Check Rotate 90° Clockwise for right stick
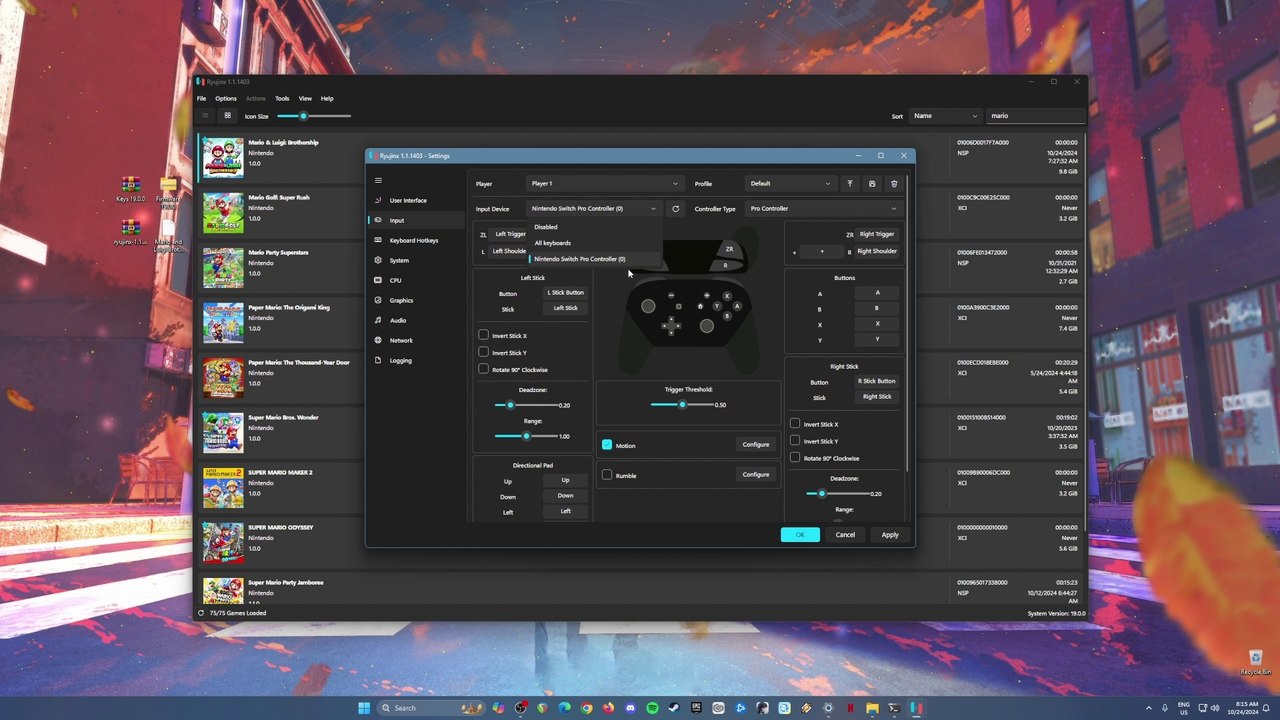 point(796,458)
